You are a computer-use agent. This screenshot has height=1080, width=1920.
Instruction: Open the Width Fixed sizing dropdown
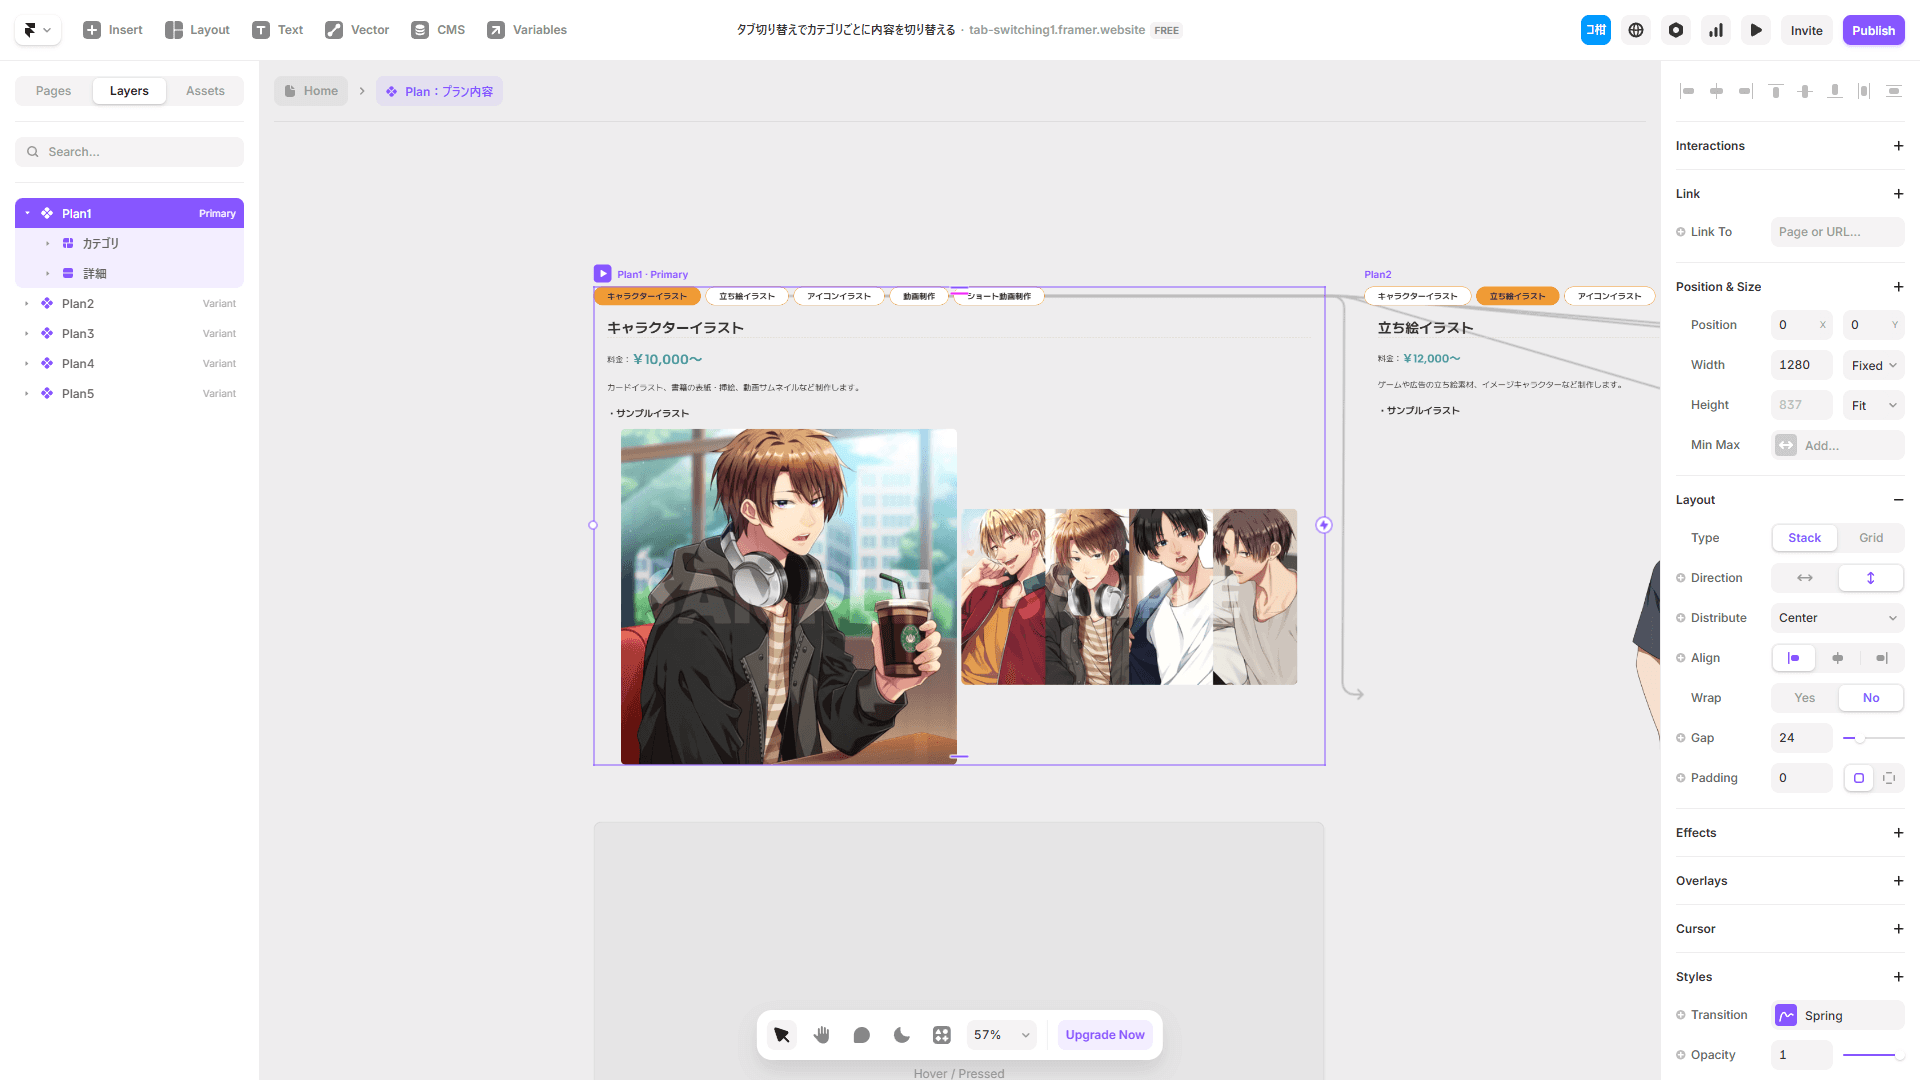point(1873,365)
